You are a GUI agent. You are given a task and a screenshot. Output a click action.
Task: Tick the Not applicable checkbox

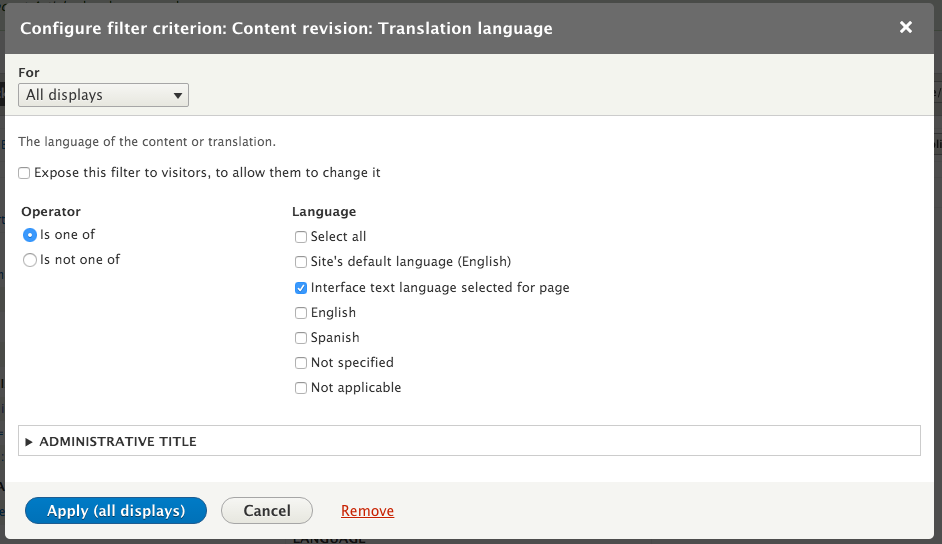301,388
